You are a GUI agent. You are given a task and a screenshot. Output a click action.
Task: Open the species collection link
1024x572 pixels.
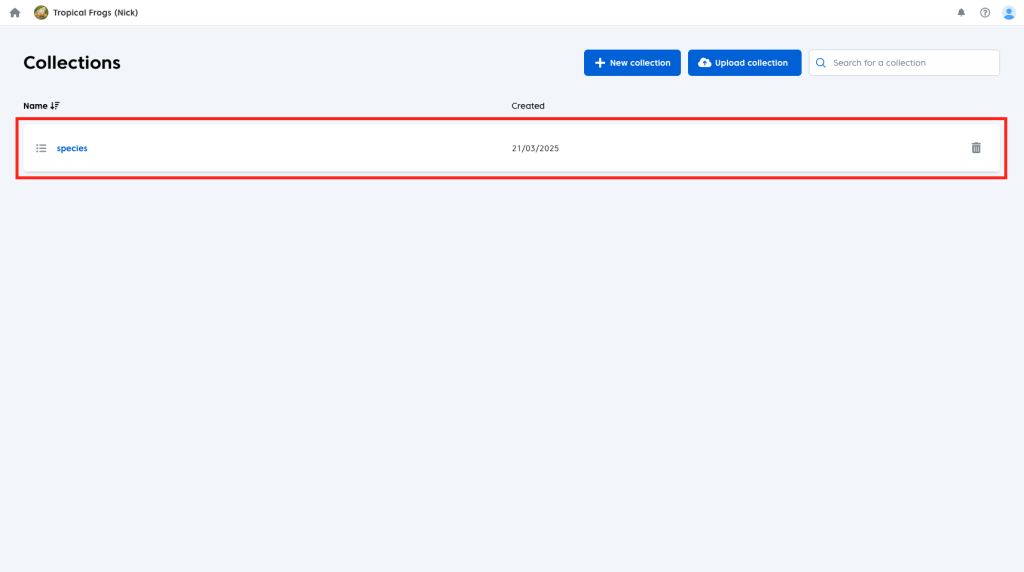tap(72, 148)
